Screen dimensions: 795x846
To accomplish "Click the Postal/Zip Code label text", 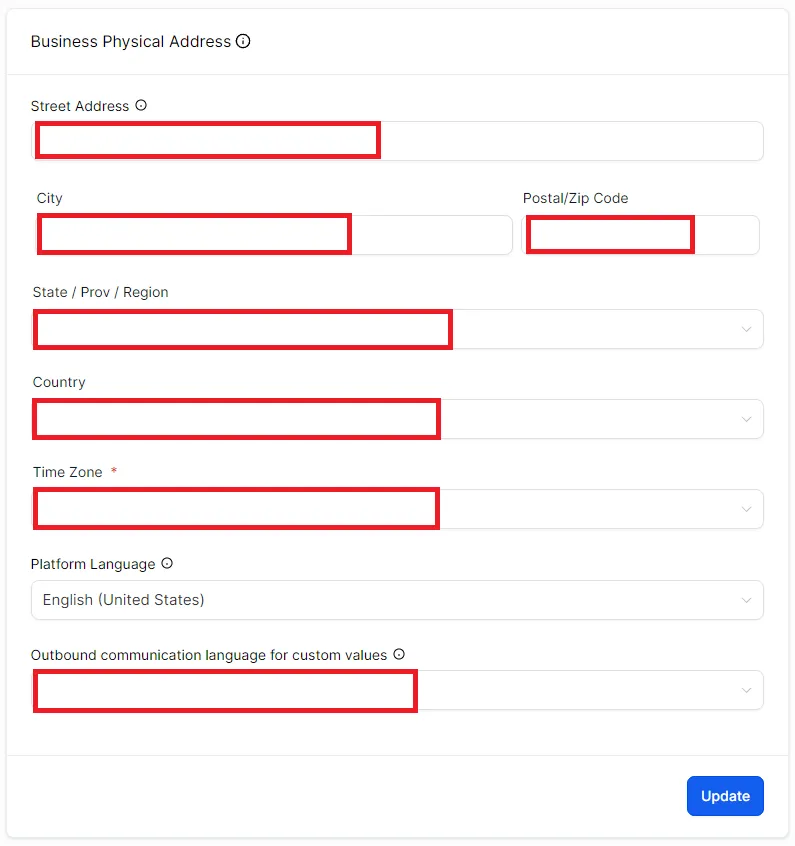I will 575,198.
